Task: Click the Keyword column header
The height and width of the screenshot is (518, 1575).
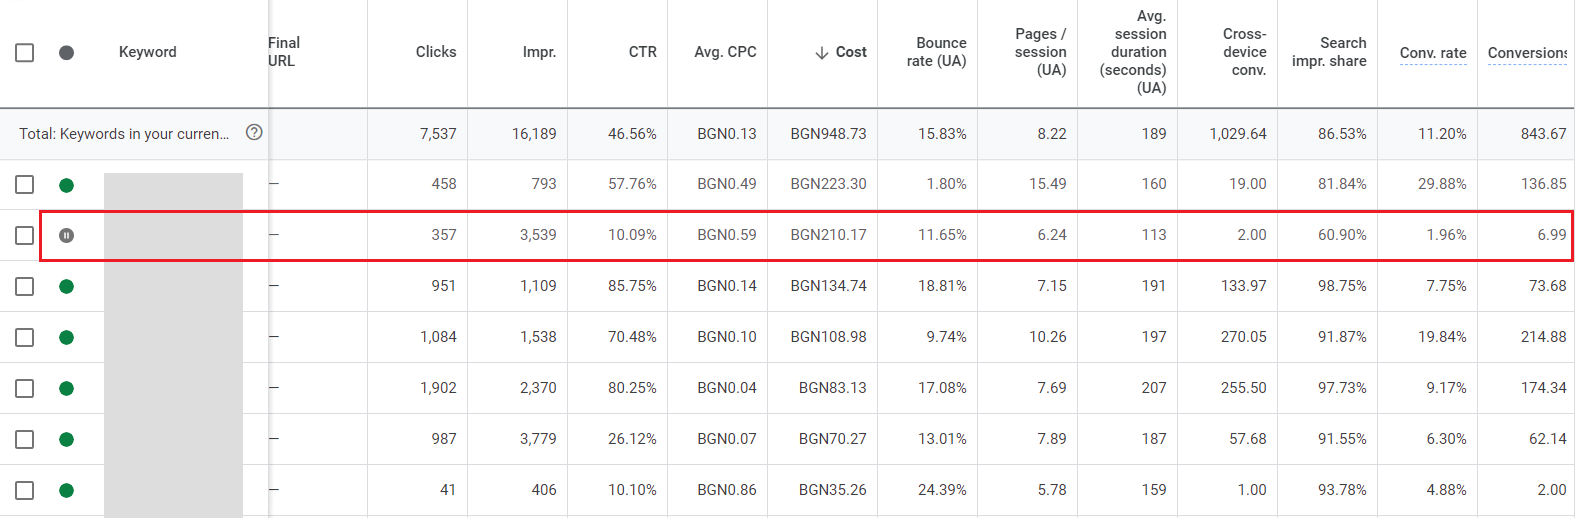Action: coord(147,52)
